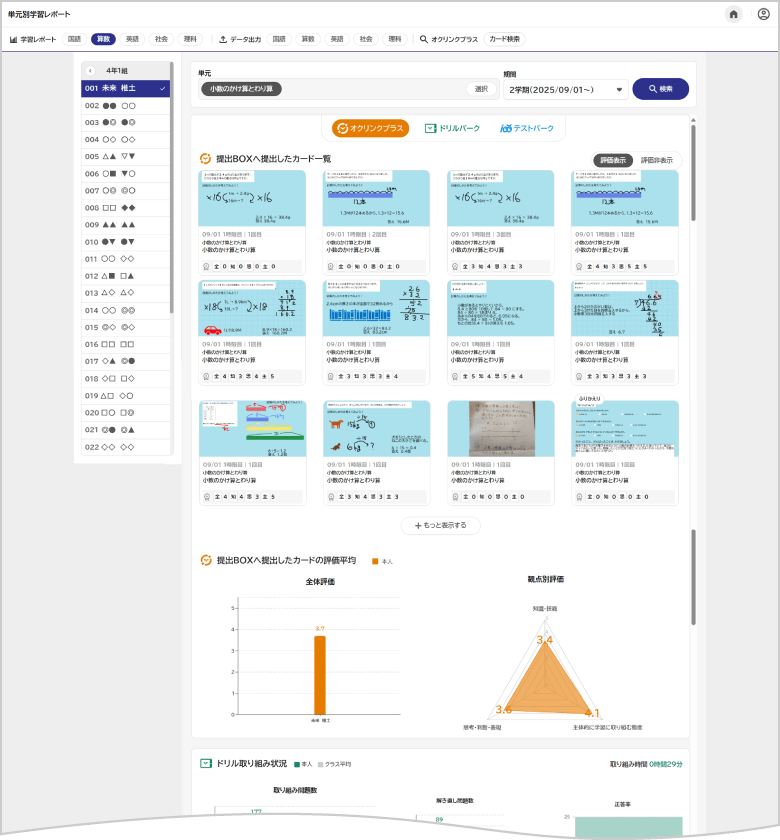Click the データ出力 upload icon
780x840 pixels.
point(223,39)
